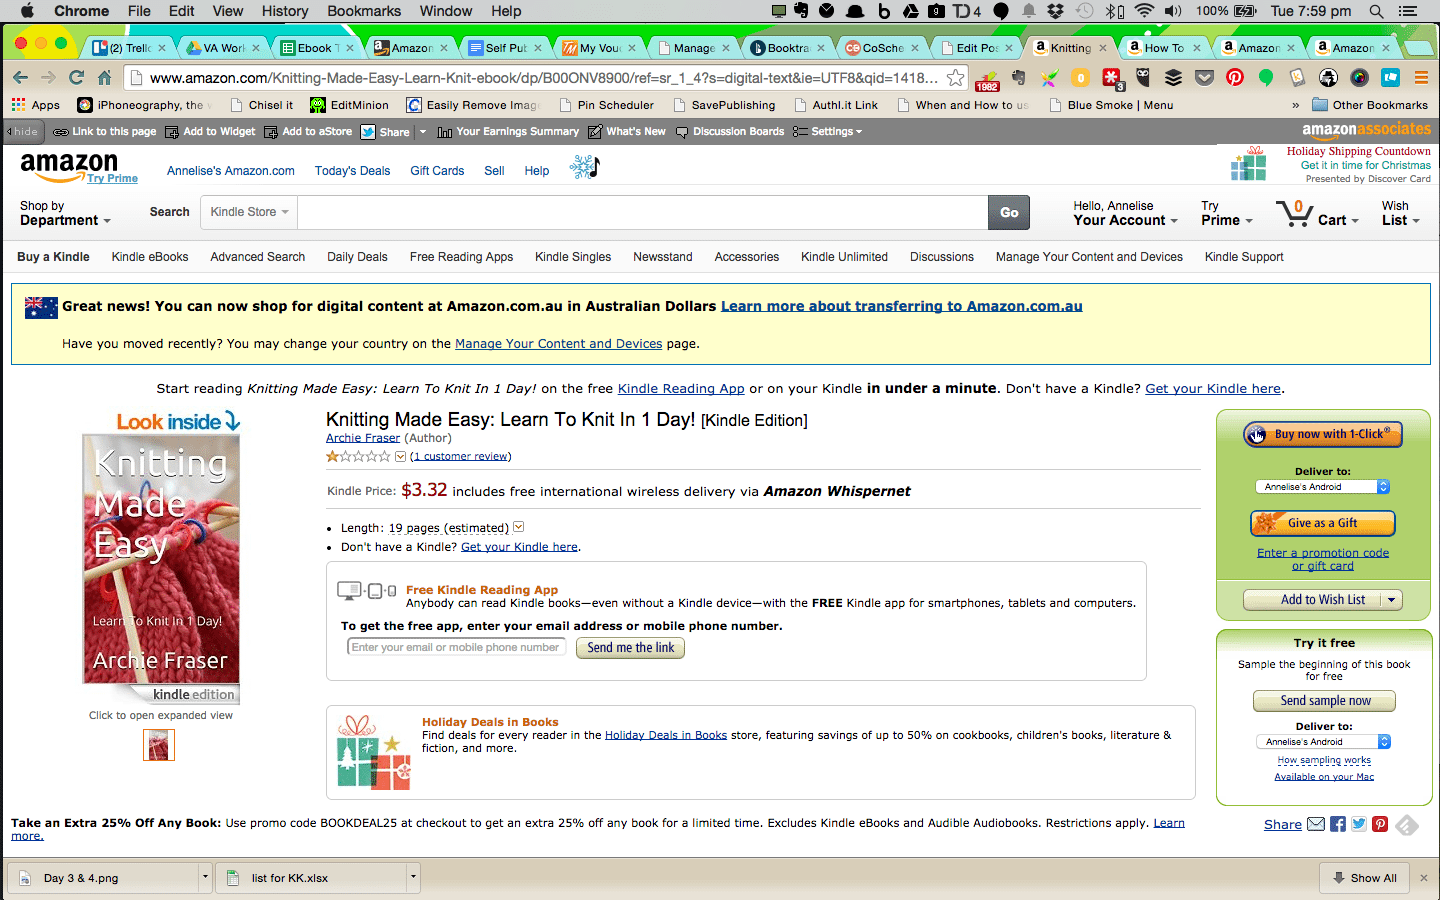The height and width of the screenshot is (900, 1440).
Task: Open the Associates Settings dropdown
Action: [827, 131]
